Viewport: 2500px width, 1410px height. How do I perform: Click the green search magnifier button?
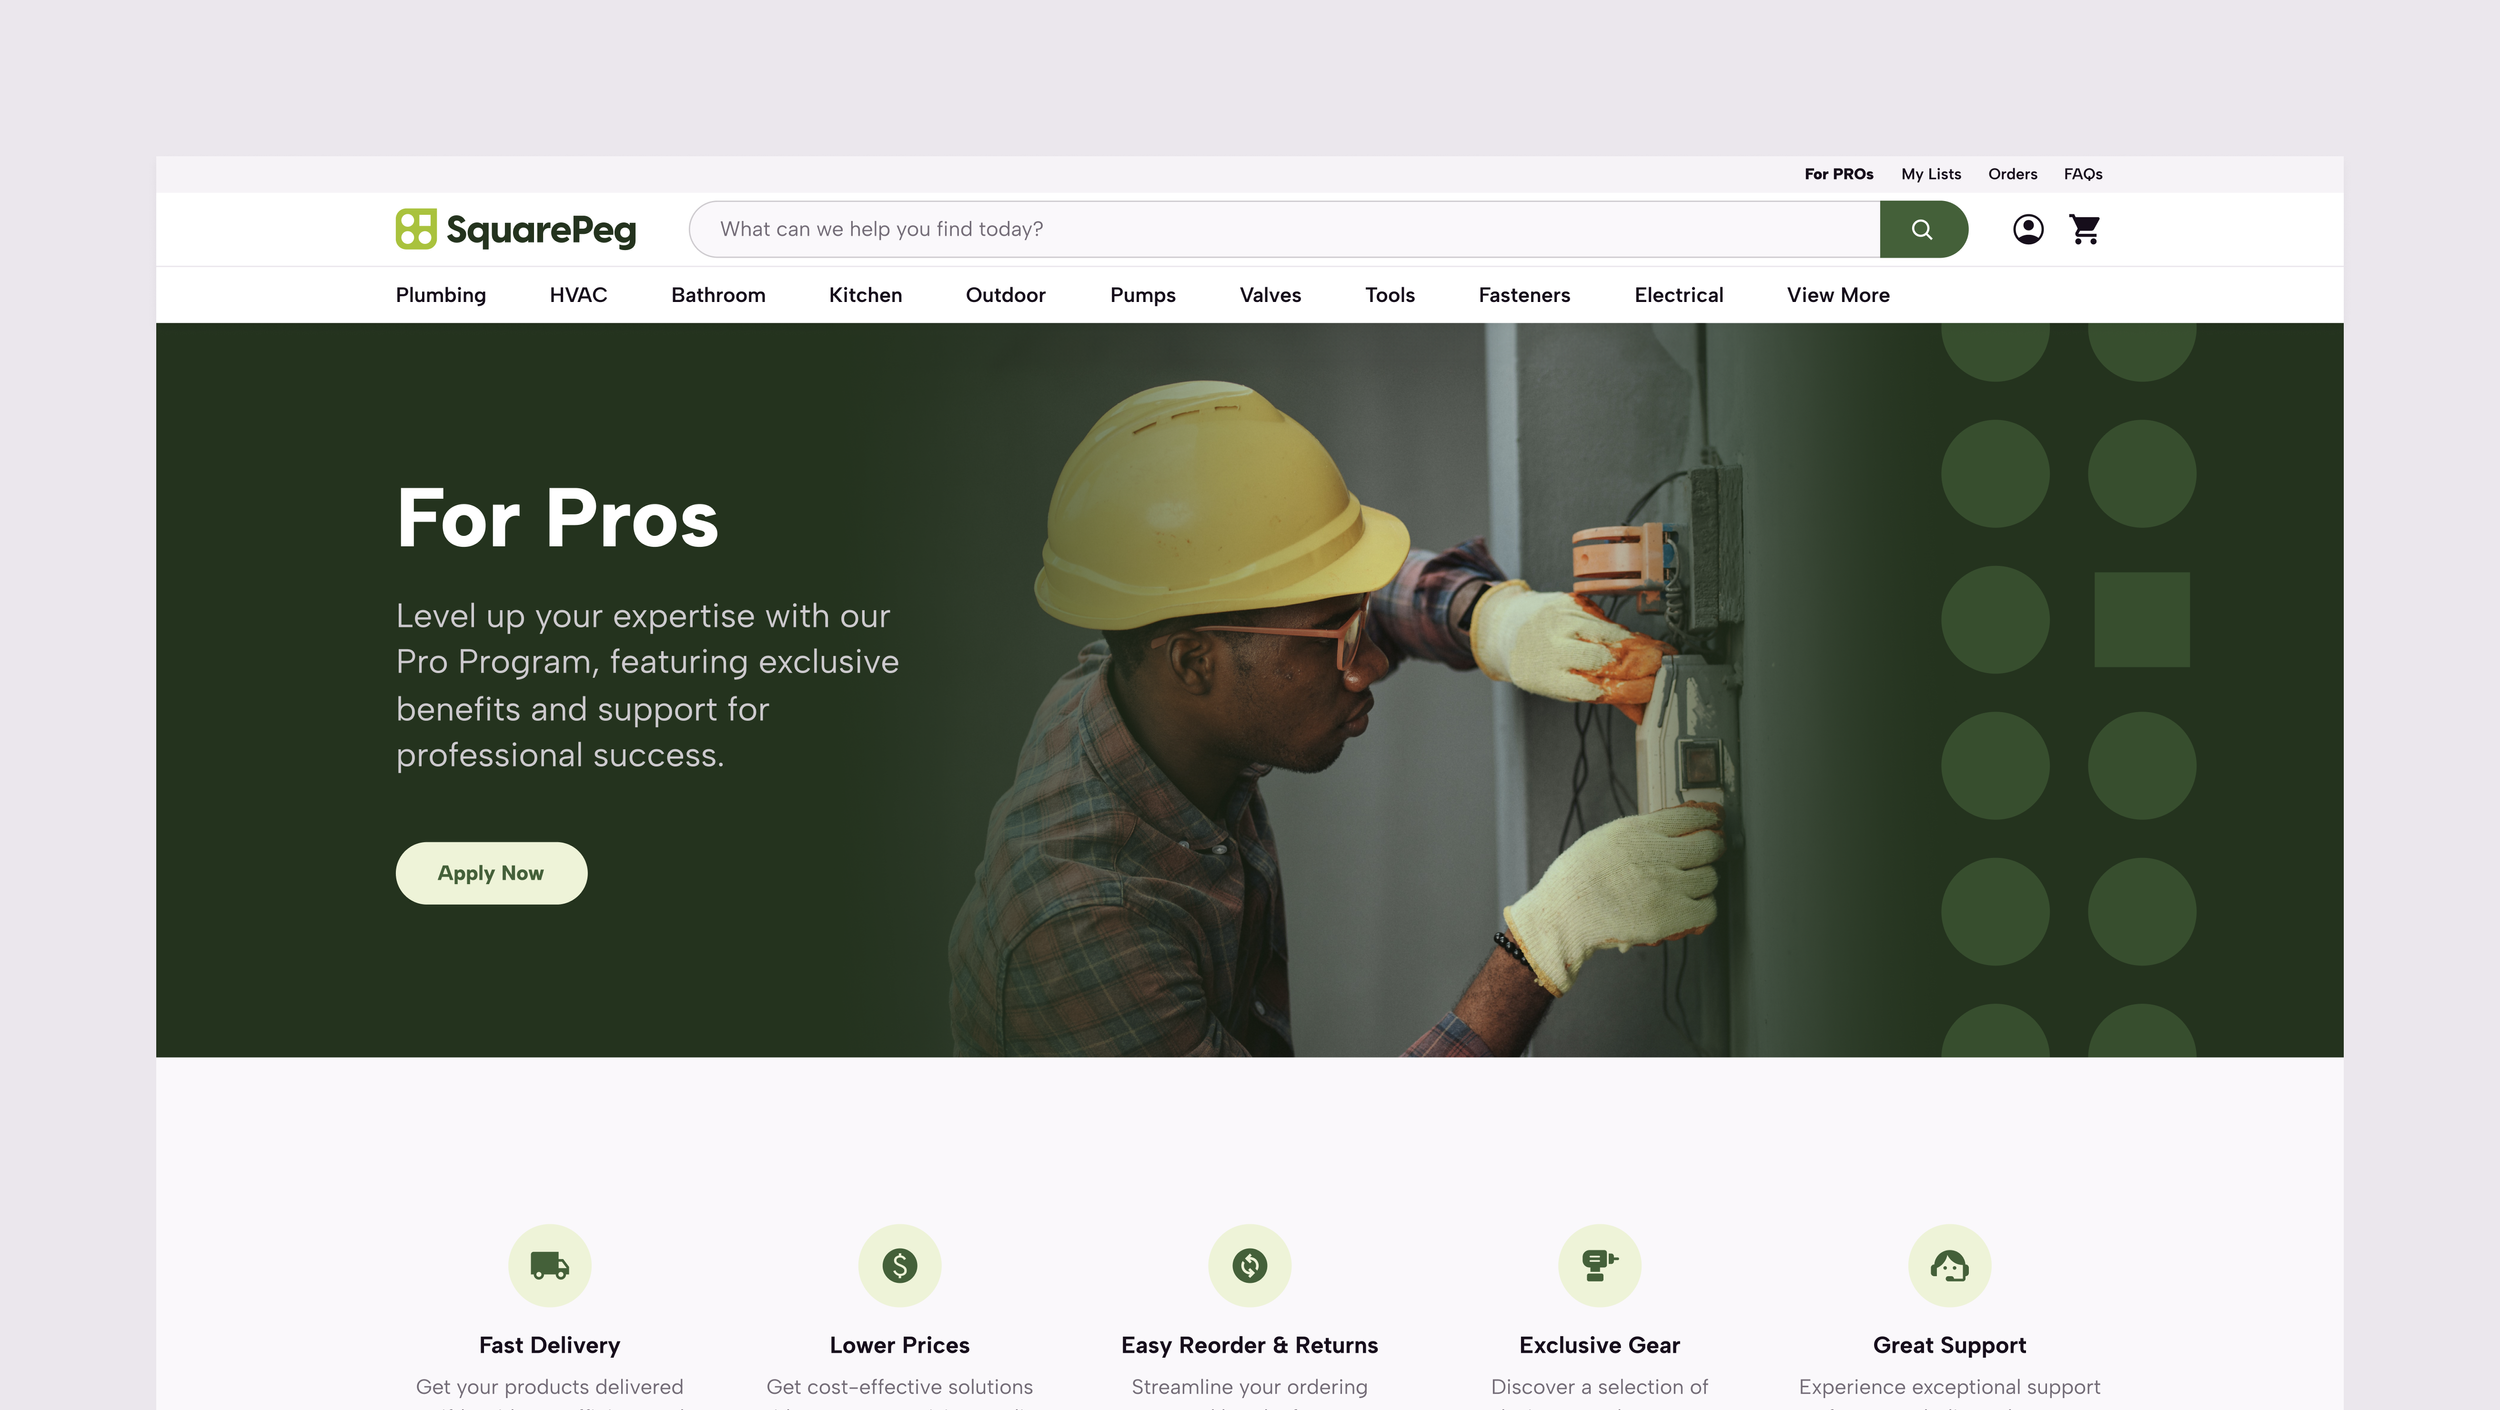pos(1923,229)
